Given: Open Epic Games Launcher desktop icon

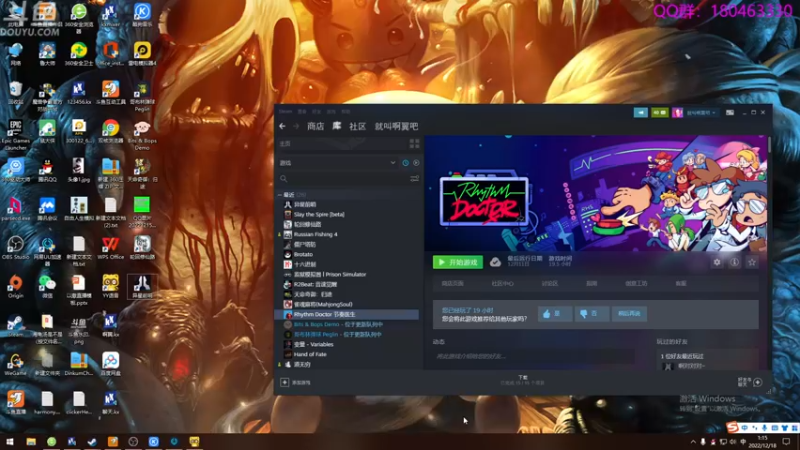Looking at the screenshot, I should coord(15,134).
